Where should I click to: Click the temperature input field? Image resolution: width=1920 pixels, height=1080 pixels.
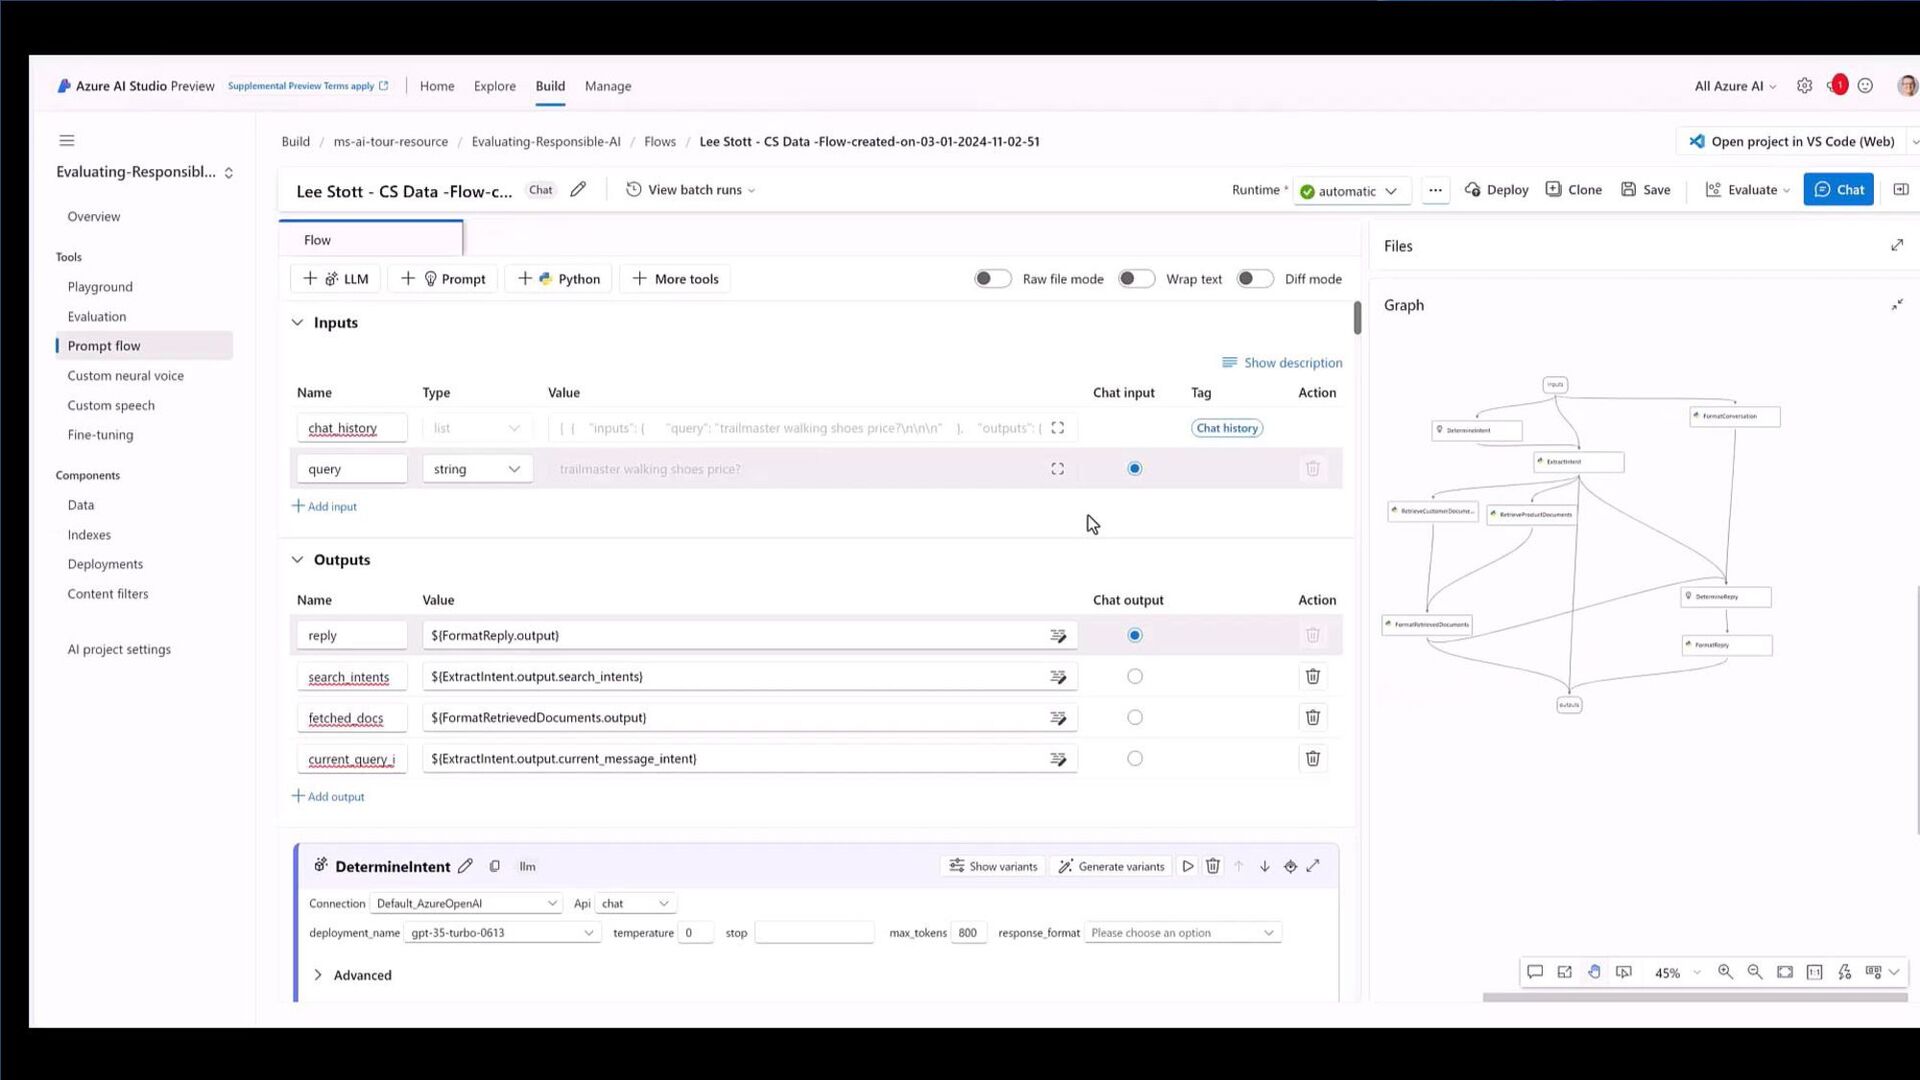click(696, 933)
